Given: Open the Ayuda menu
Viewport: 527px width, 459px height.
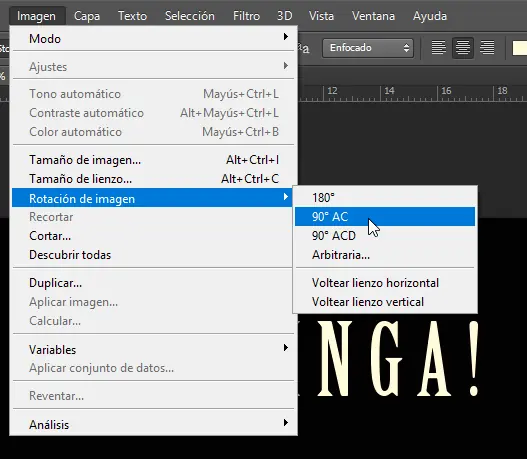Looking at the screenshot, I should [x=430, y=16].
